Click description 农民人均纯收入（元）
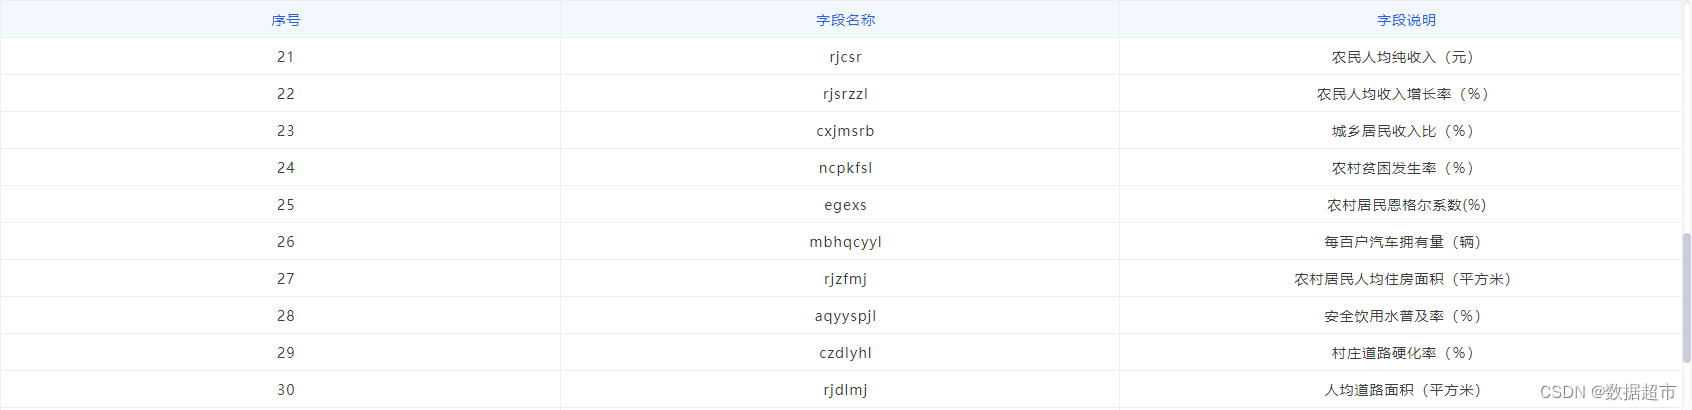 [1402, 57]
